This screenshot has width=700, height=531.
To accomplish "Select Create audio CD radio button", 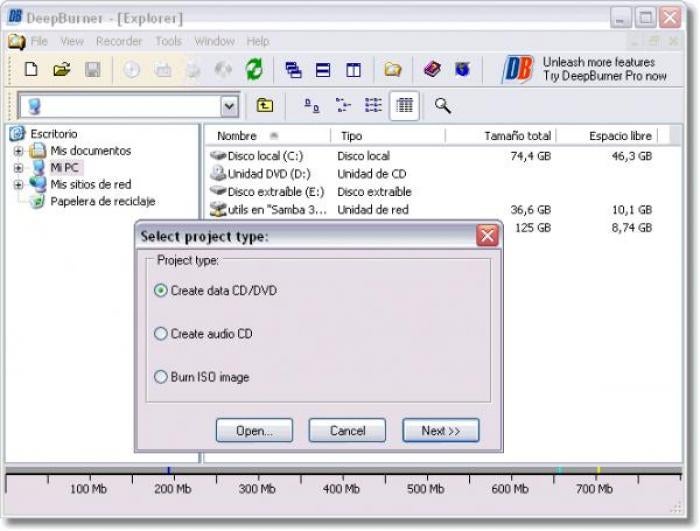I will click(x=161, y=334).
